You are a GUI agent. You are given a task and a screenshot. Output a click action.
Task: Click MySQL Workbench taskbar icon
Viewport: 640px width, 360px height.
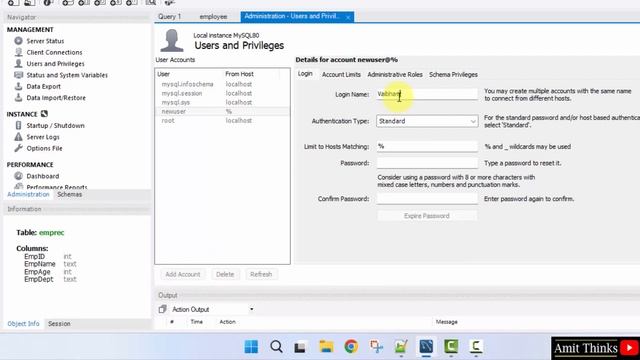pos(426,347)
